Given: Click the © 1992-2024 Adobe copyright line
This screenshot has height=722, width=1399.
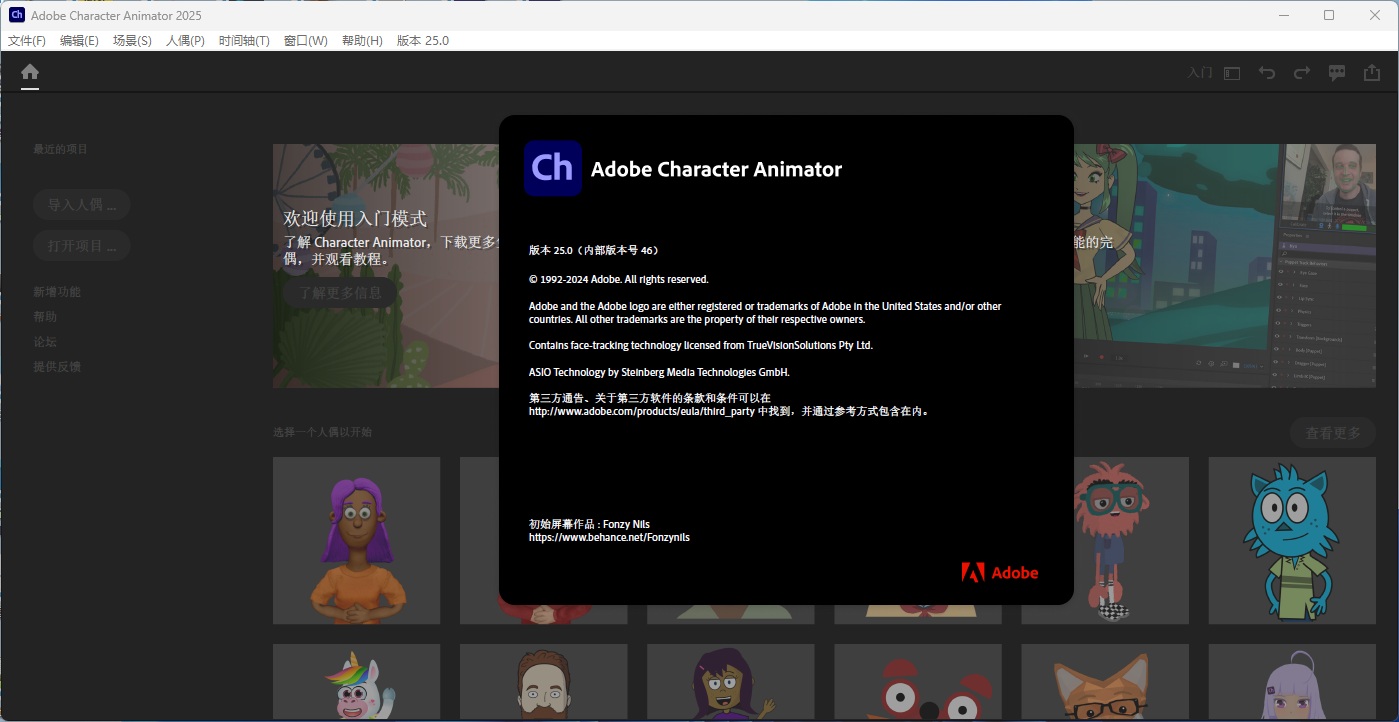Looking at the screenshot, I should coord(618,279).
